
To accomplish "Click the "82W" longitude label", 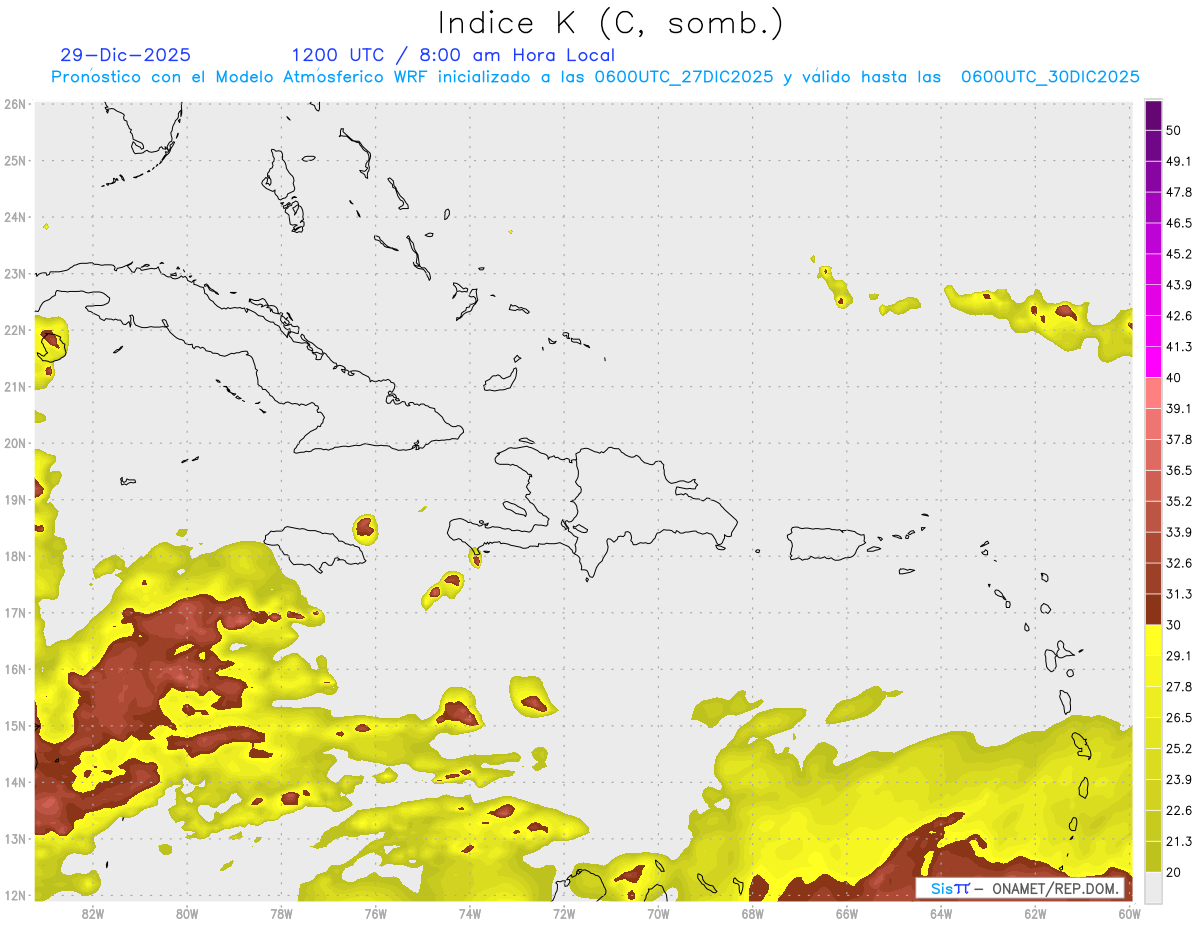I will [x=92, y=913].
